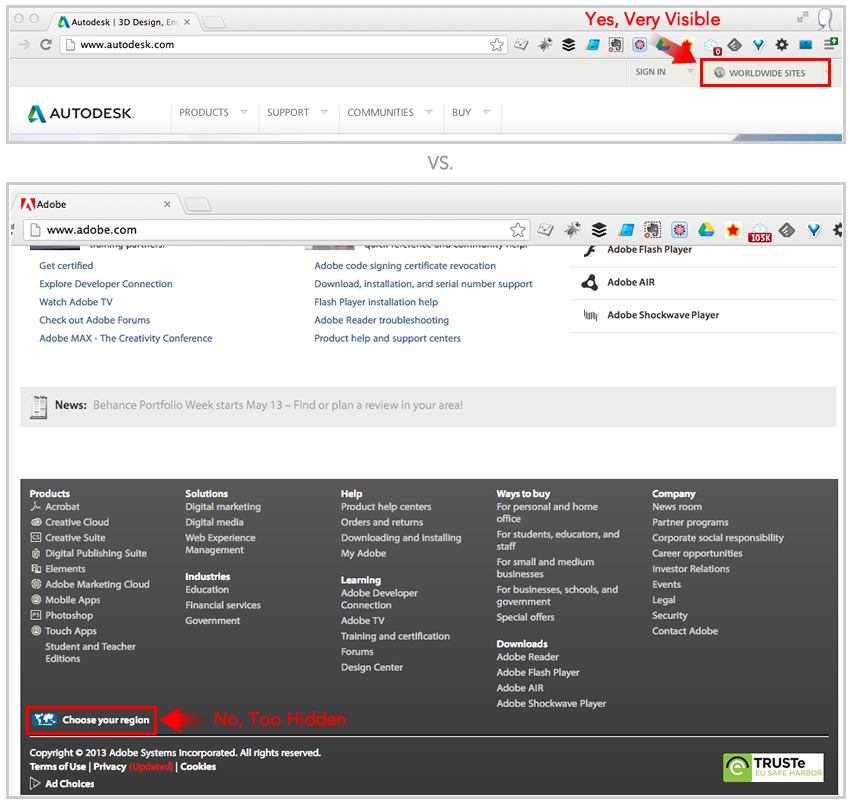Image resolution: width=850 pixels, height=807 pixels.
Task: Click the bug extension icon in Autodesk window
Action: (545, 44)
